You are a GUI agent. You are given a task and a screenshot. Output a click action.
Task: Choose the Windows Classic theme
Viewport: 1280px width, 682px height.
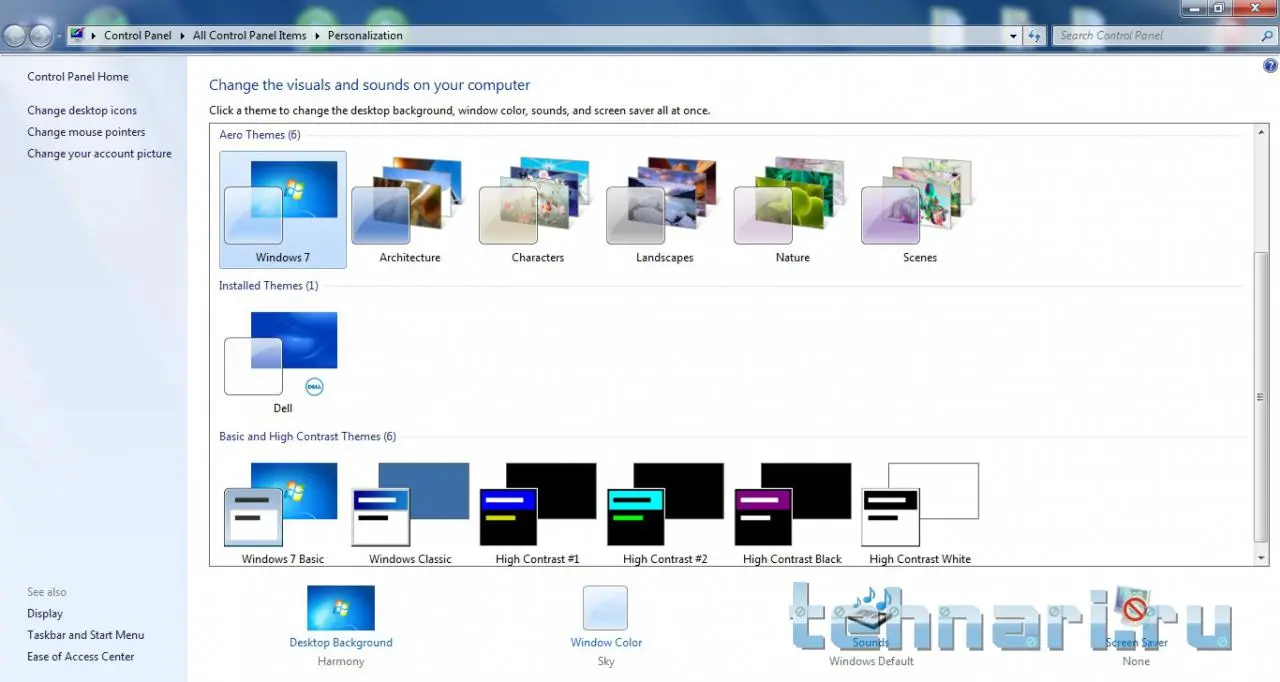(x=410, y=512)
